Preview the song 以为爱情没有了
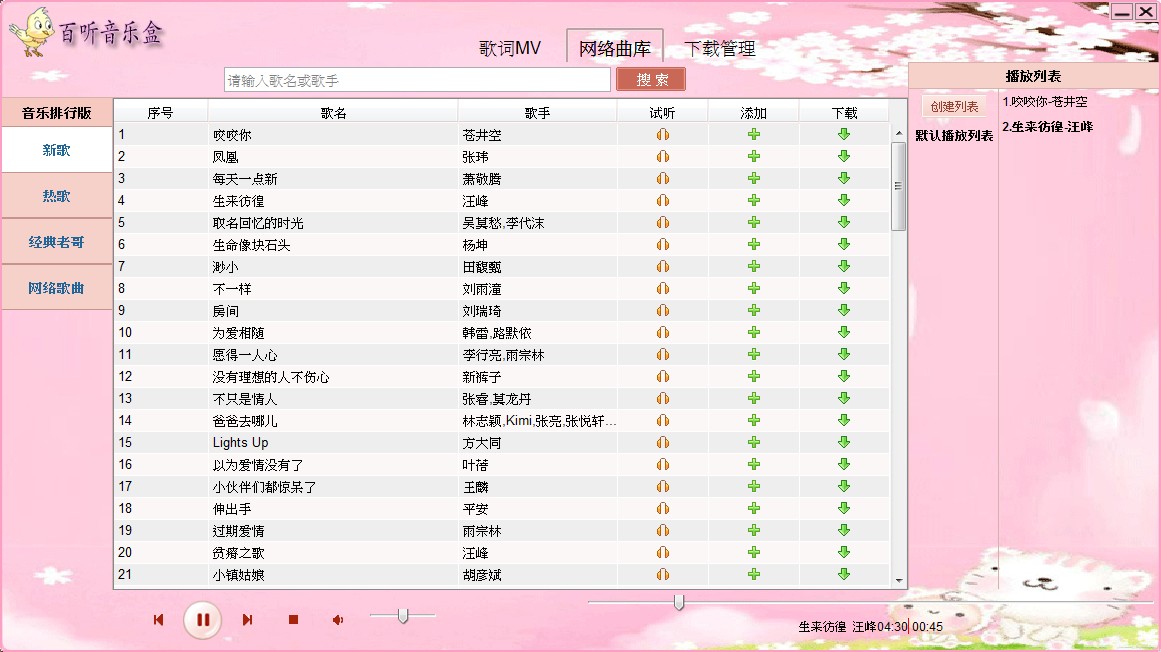The width and height of the screenshot is (1161, 652). (662, 464)
